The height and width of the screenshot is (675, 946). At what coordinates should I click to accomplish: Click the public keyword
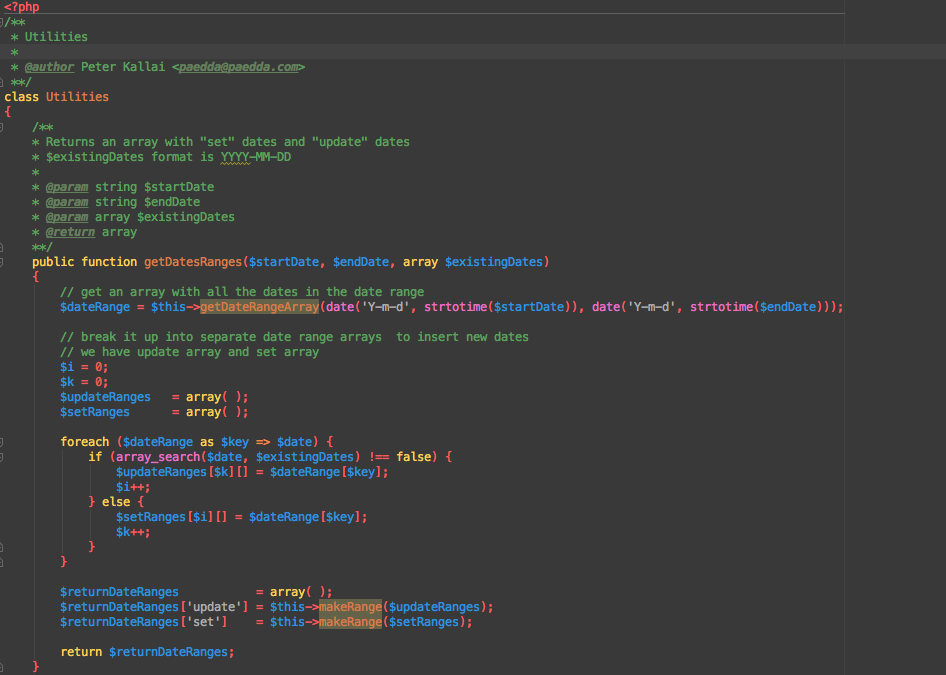53,262
